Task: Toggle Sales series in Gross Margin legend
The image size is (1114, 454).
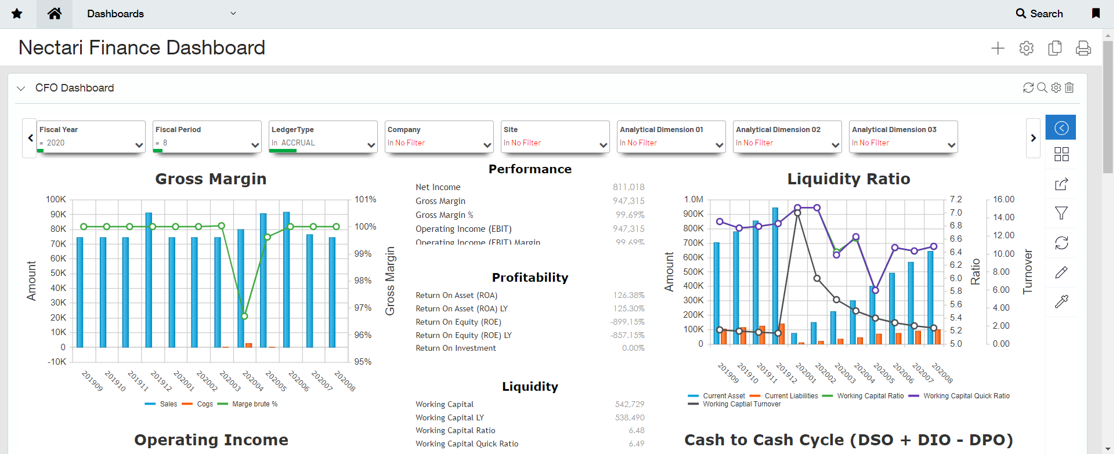Action: tap(161, 404)
